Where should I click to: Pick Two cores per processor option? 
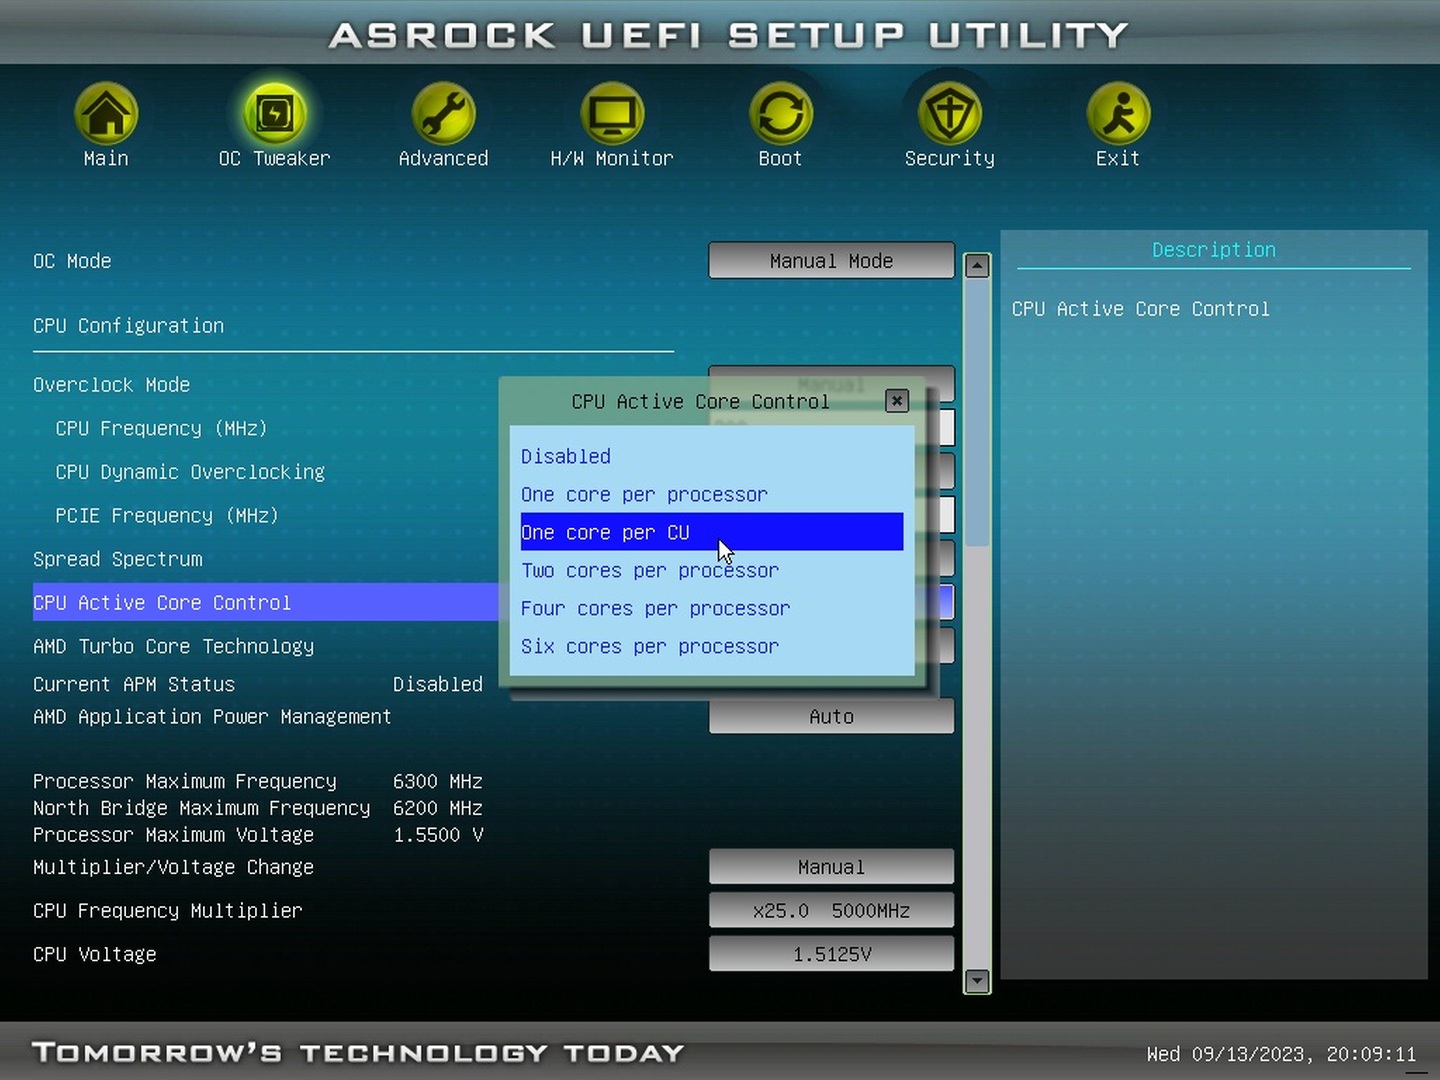[712, 570]
